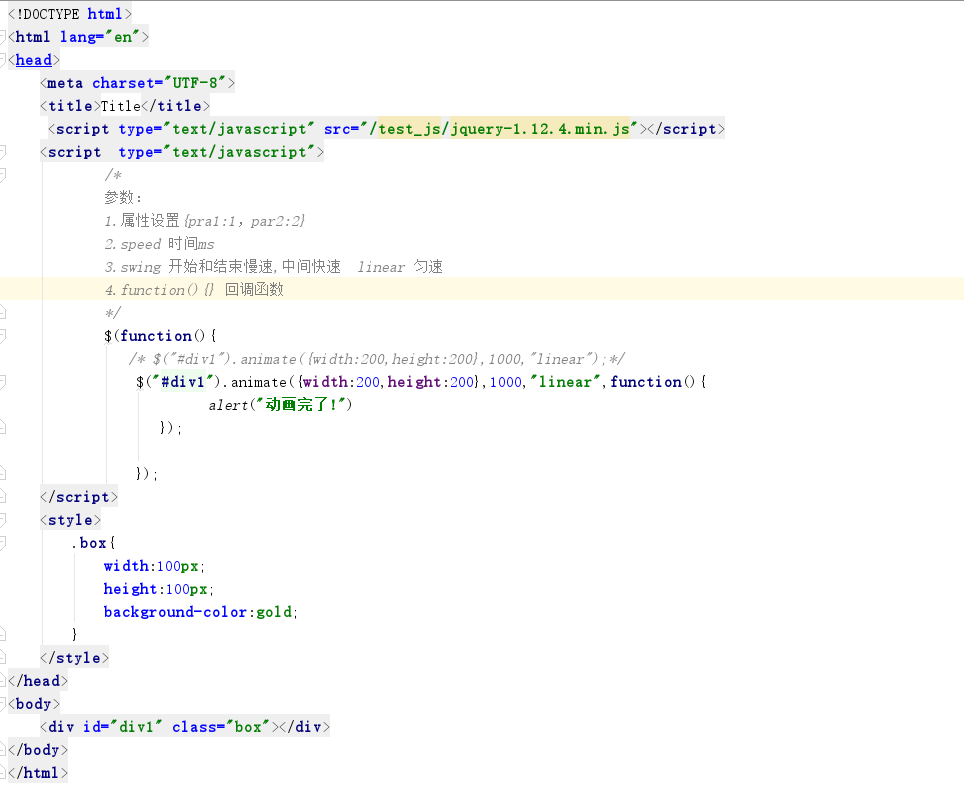
Task: Click the closing </script> tag
Action: 79,497
